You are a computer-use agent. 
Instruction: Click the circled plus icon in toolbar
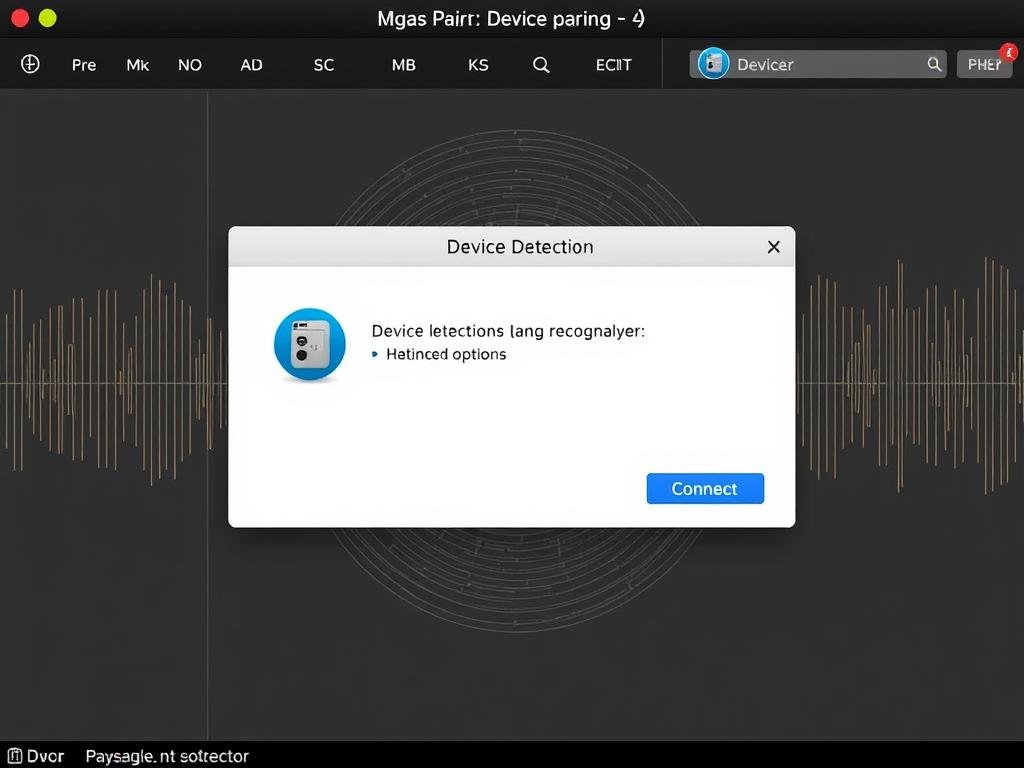click(x=30, y=64)
